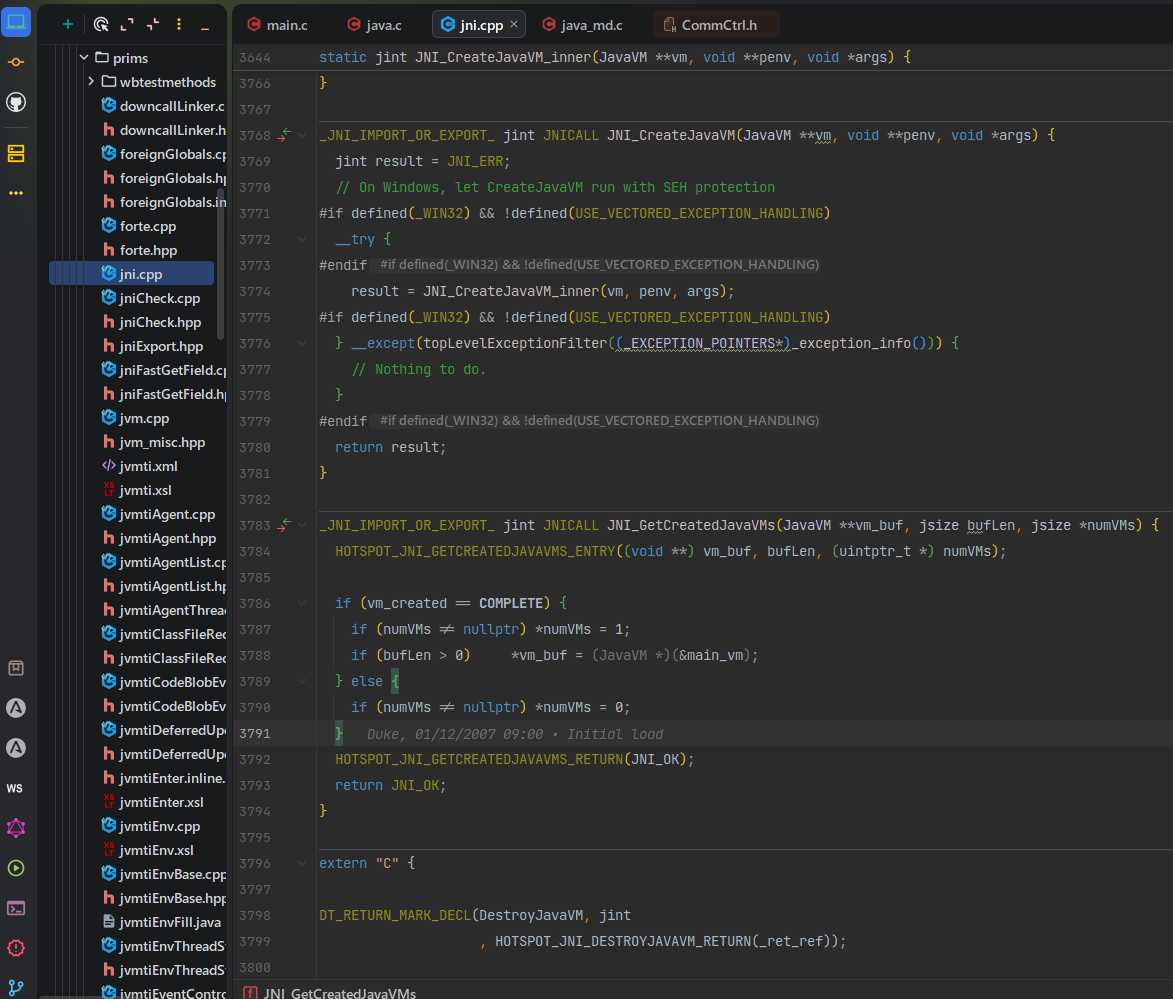Image resolution: width=1173 pixels, height=1000 pixels.
Task: Select jvmtiAgent.hpp in Project tree
Action: 159,538
